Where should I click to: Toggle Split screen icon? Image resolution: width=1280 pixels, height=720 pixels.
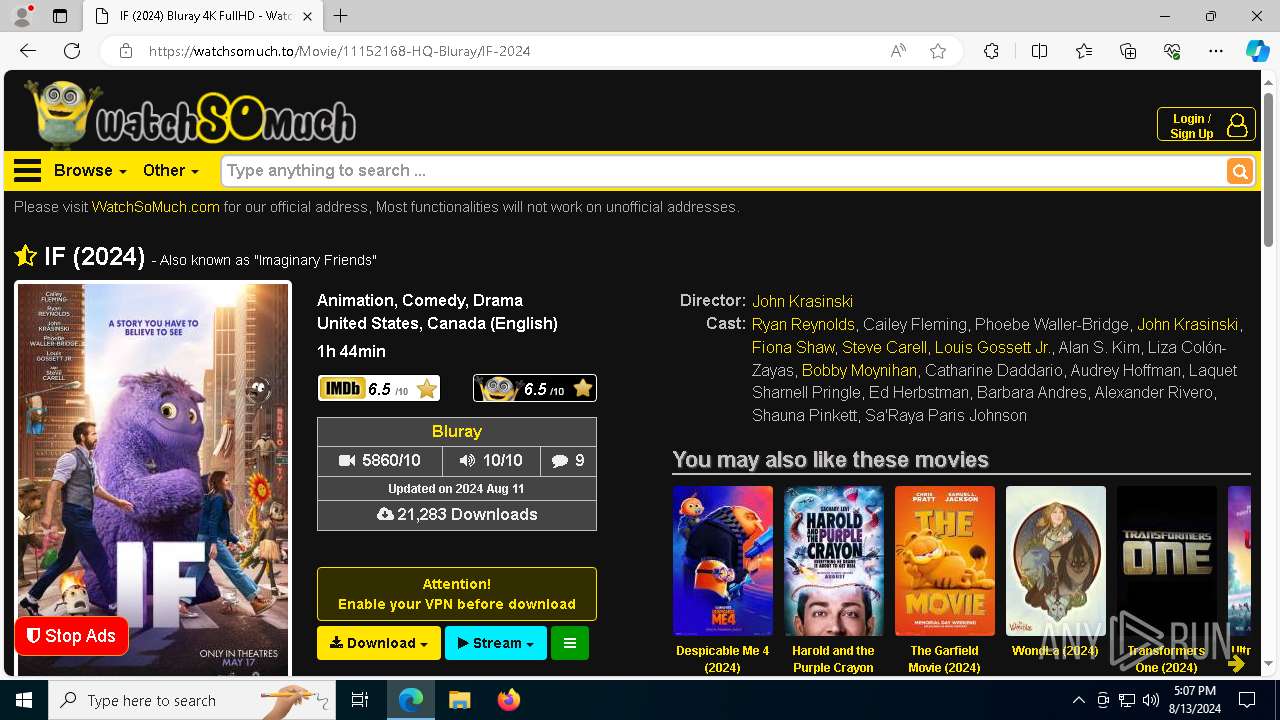[x=1039, y=51]
